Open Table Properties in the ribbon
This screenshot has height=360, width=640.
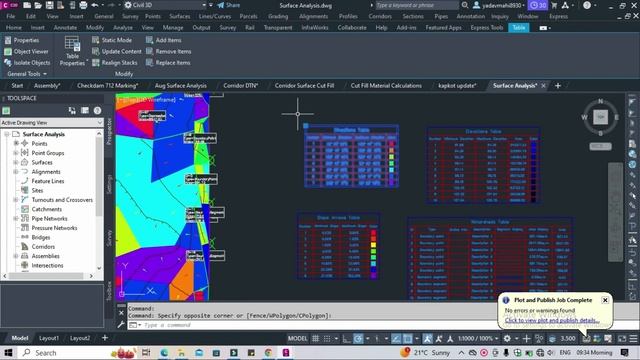(x=72, y=51)
